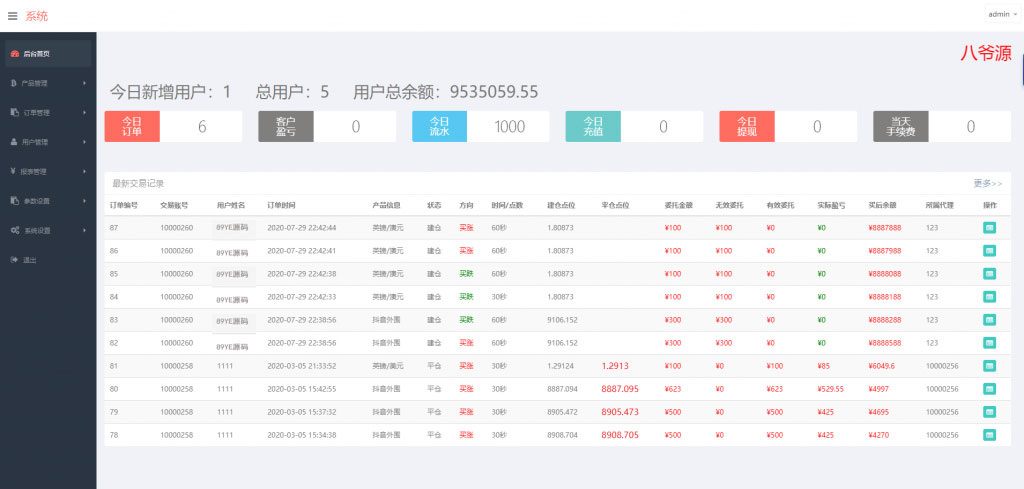Open action icon for order 79
The width and height of the screenshot is (1024, 489).
989,412
